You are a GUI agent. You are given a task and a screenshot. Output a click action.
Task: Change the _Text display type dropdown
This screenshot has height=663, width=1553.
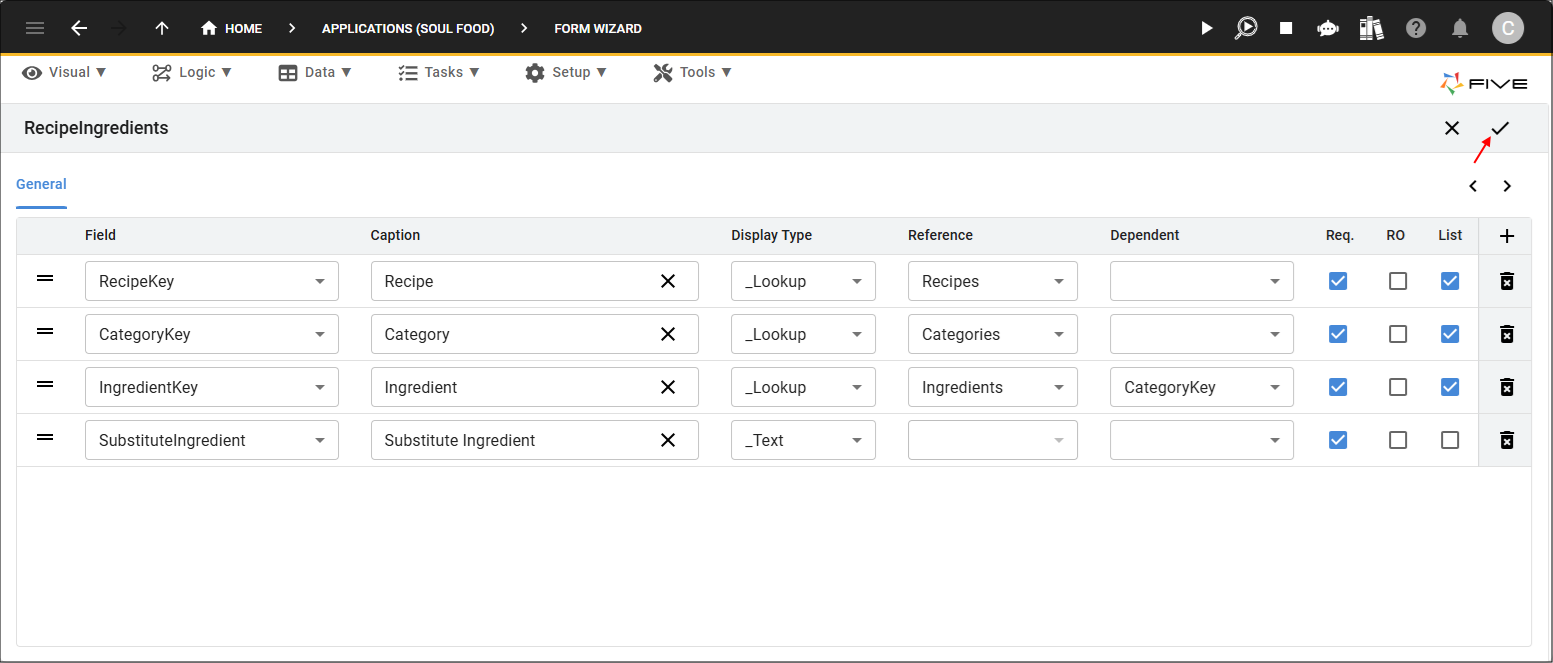click(803, 440)
